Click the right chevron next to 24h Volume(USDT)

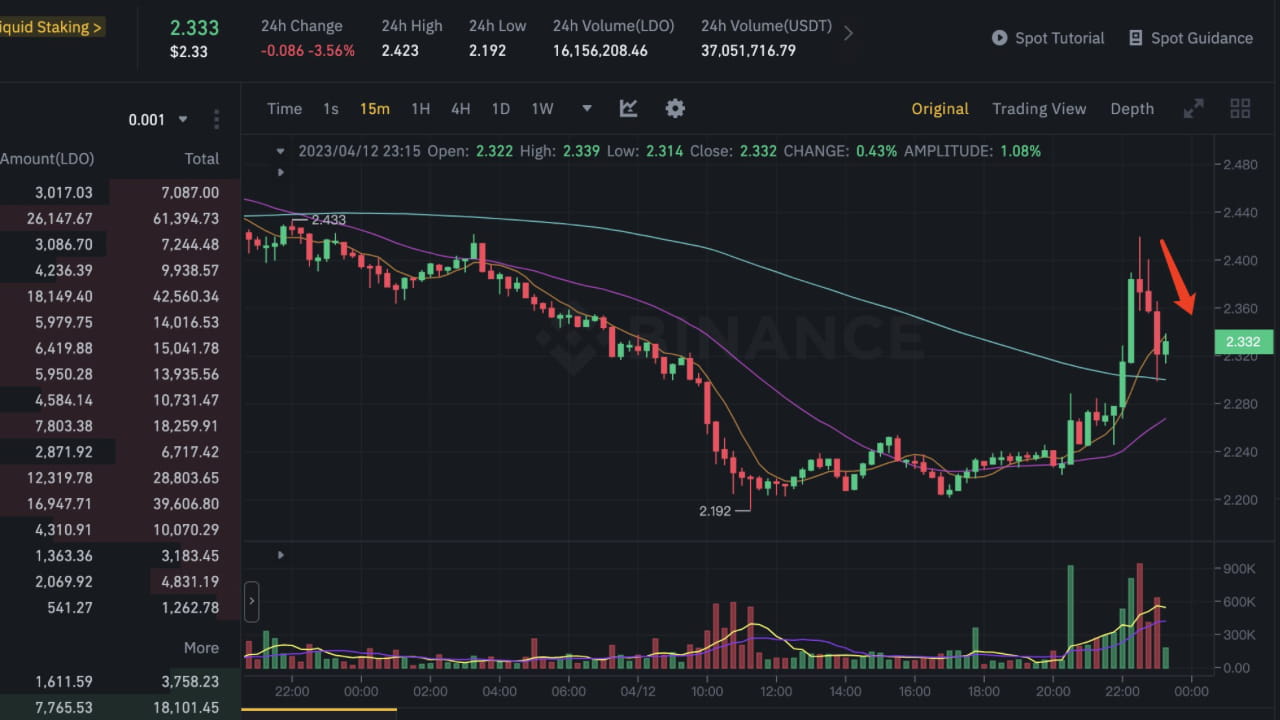tap(848, 32)
